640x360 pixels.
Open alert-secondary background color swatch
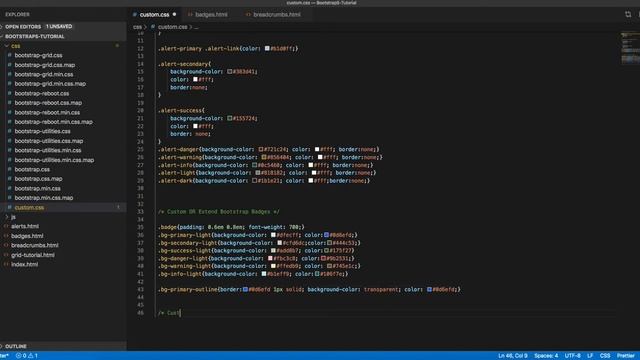(230, 71)
